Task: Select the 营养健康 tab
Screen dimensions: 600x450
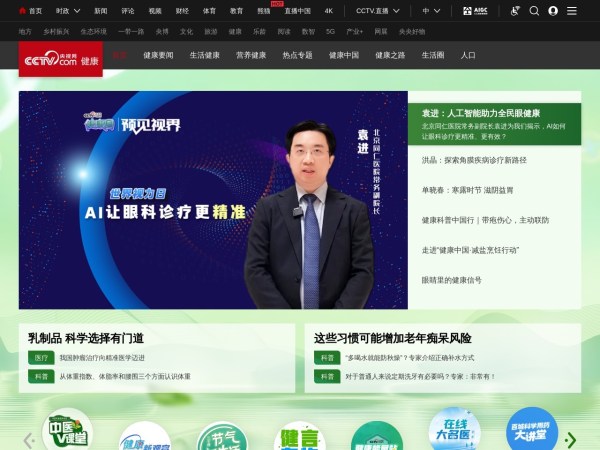Action: (x=250, y=55)
